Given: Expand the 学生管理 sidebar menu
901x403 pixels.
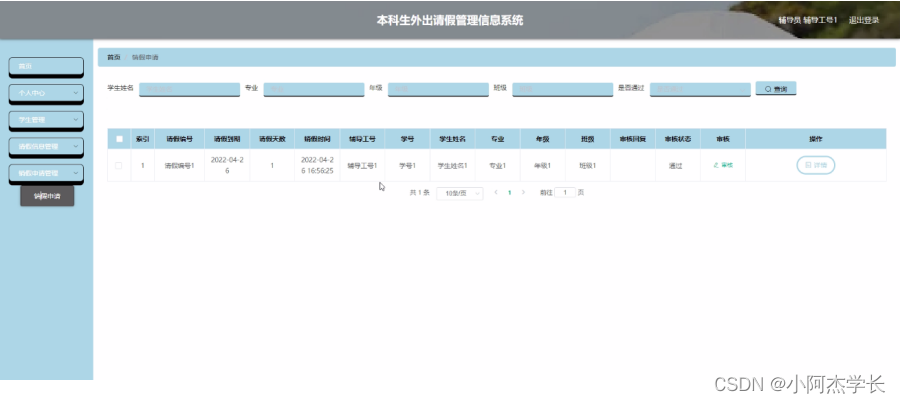Looking at the screenshot, I should [46, 120].
